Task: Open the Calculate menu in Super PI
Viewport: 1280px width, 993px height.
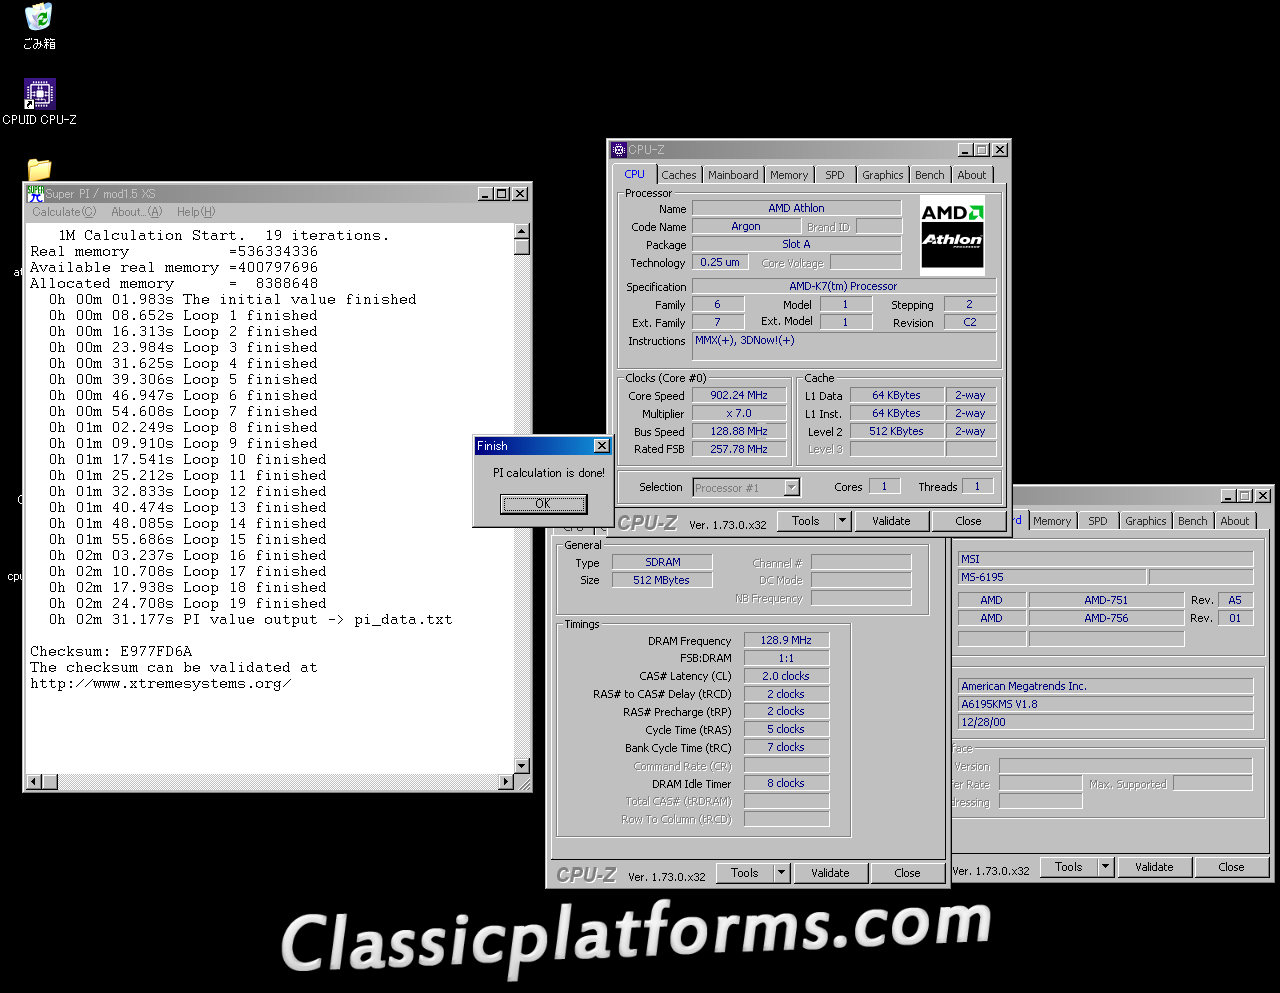Action: (x=64, y=212)
